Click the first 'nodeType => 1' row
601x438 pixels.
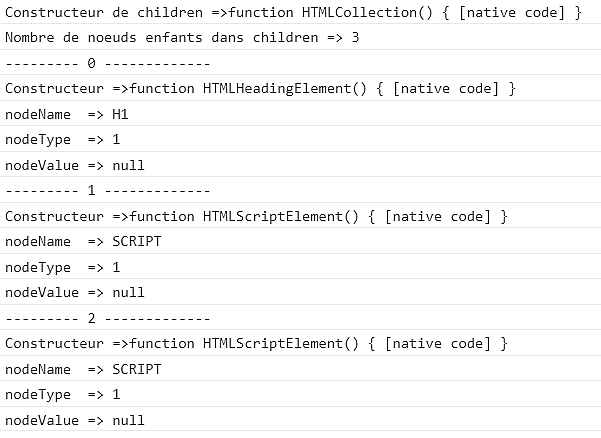(x=300, y=139)
